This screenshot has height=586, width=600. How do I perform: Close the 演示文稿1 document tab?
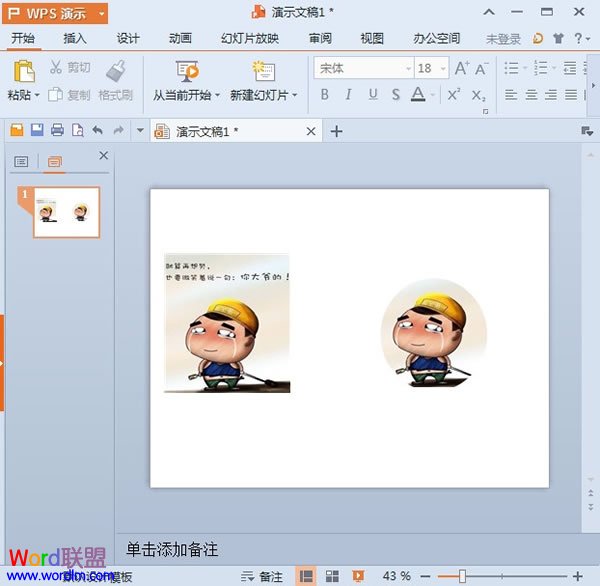click(311, 131)
